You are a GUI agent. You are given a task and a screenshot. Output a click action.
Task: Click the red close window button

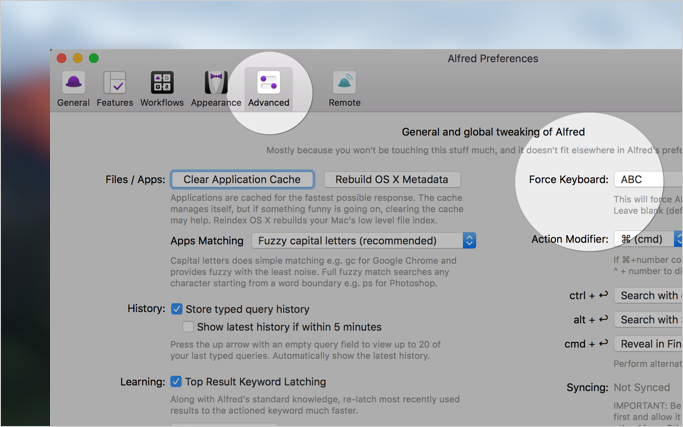click(61, 58)
